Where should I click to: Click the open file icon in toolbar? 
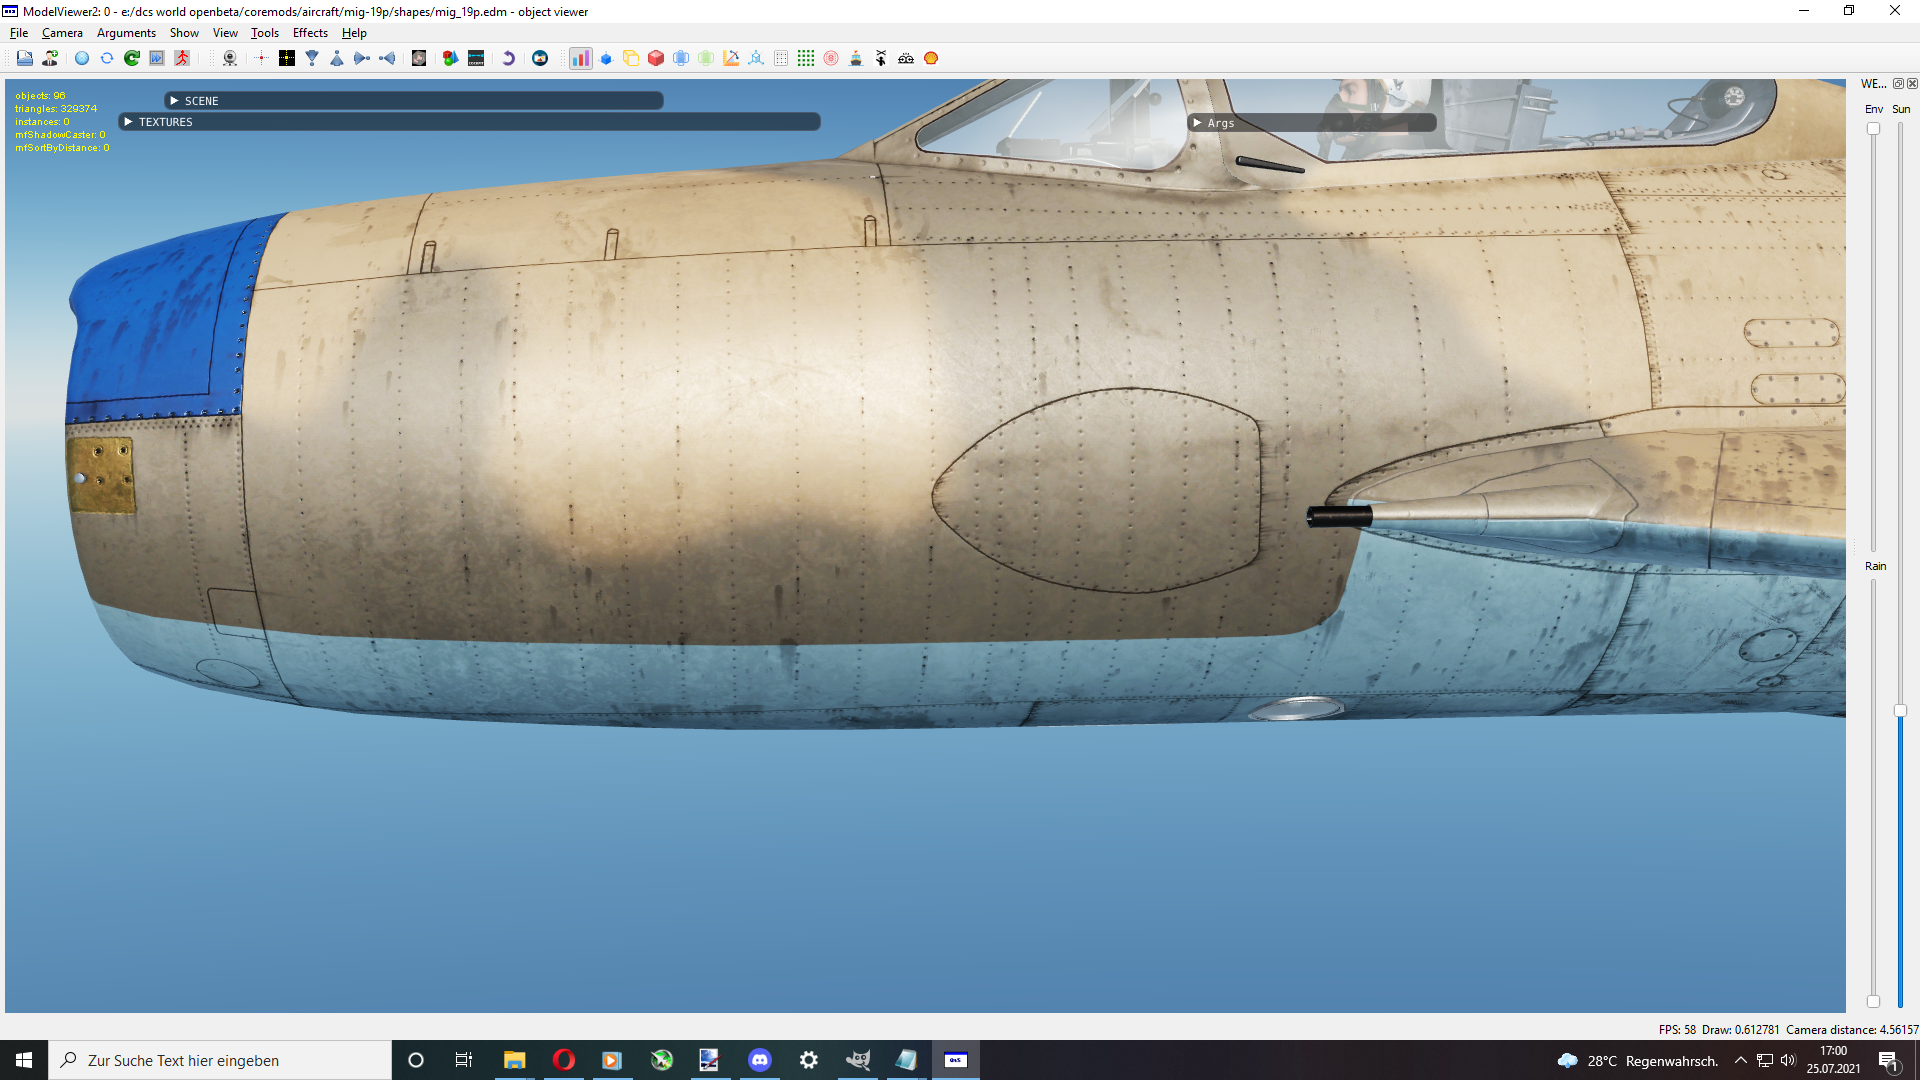click(x=25, y=58)
